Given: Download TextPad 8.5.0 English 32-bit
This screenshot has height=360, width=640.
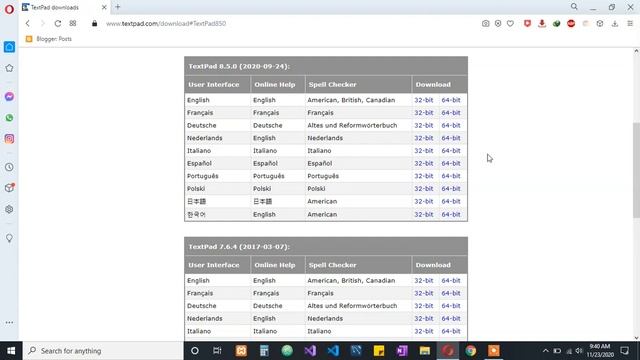Looking at the screenshot, I should 424,100.
